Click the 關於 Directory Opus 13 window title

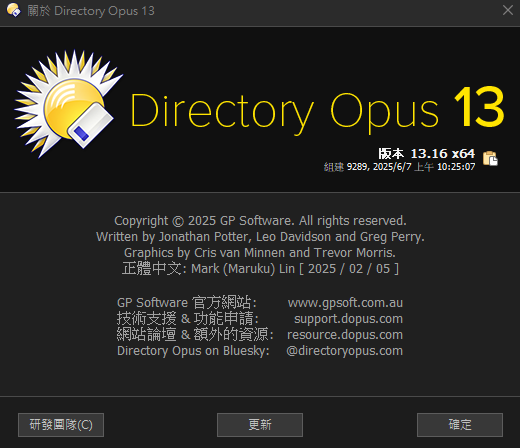(91, 11)
